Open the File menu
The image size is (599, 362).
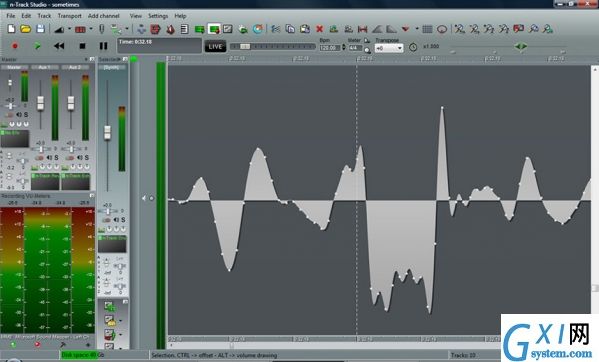click(11, 16)
